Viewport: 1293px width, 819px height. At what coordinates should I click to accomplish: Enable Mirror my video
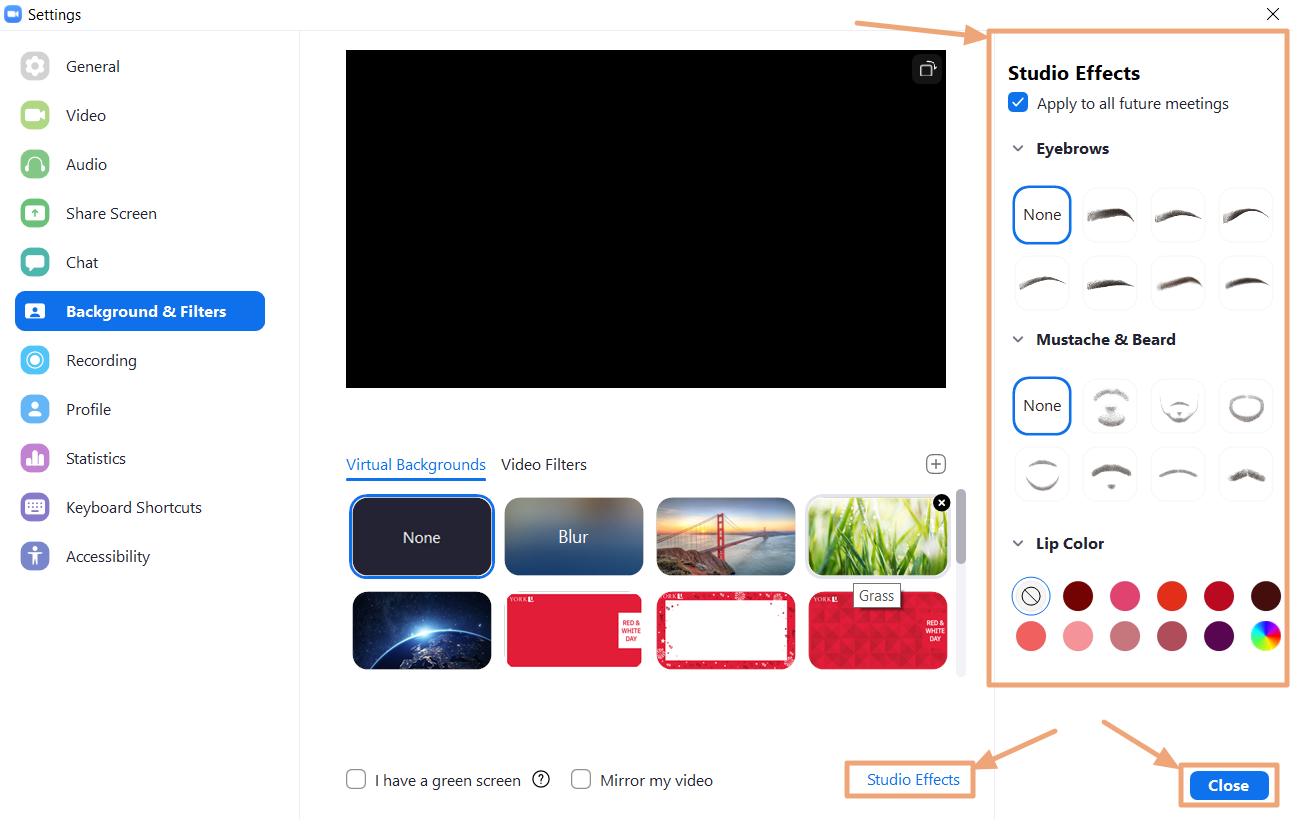tap(581, 779)
